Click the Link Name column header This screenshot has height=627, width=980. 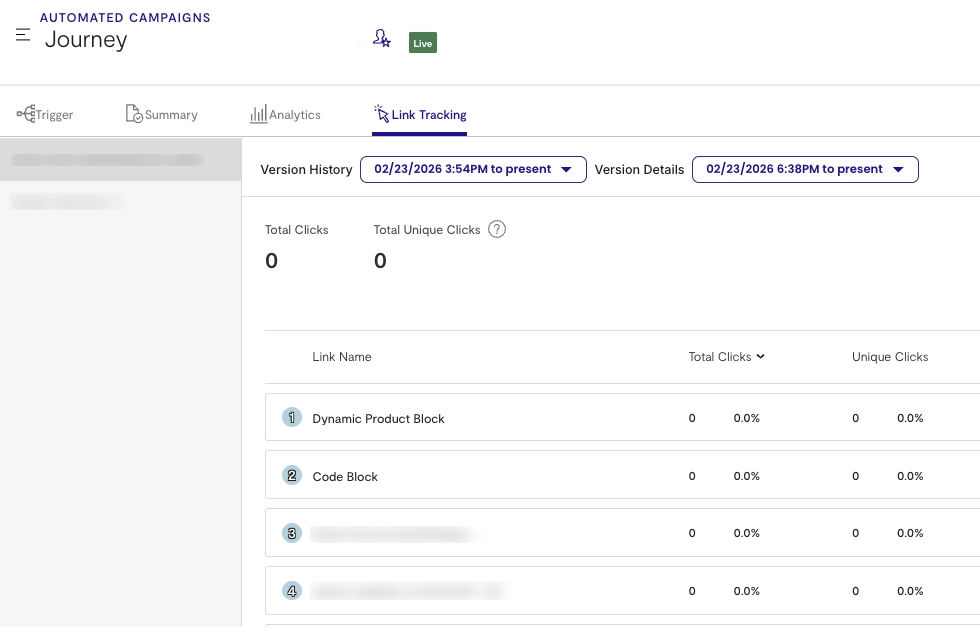pos(342,357)
